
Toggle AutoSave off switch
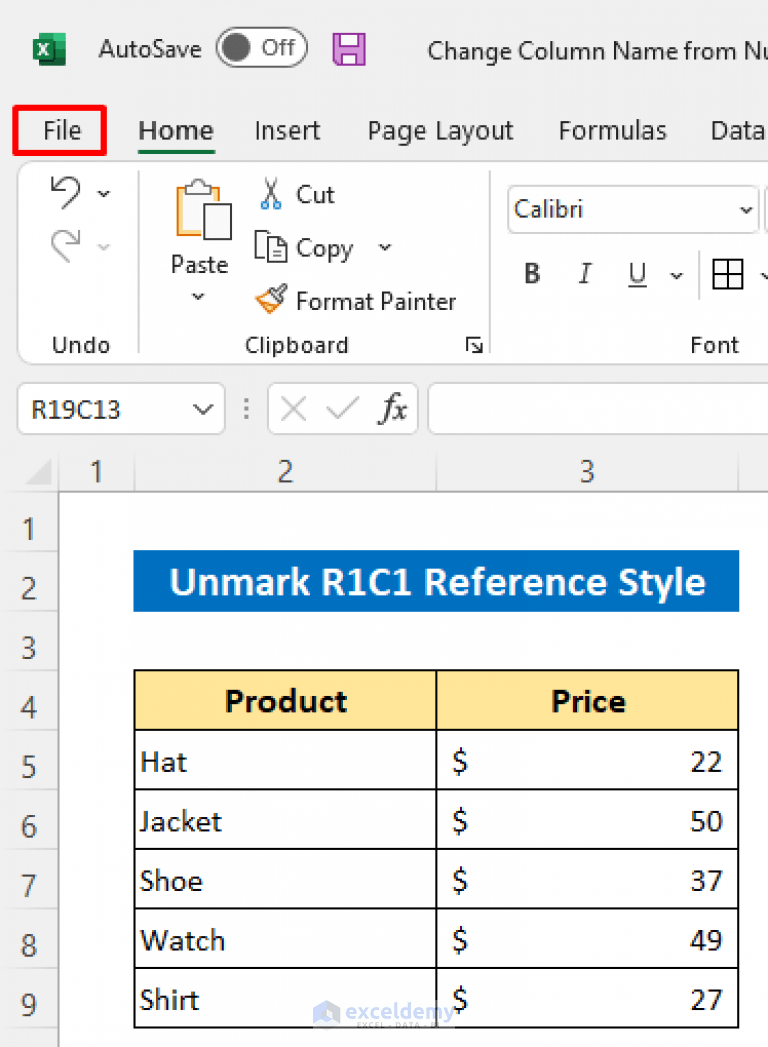pos(261,48)
